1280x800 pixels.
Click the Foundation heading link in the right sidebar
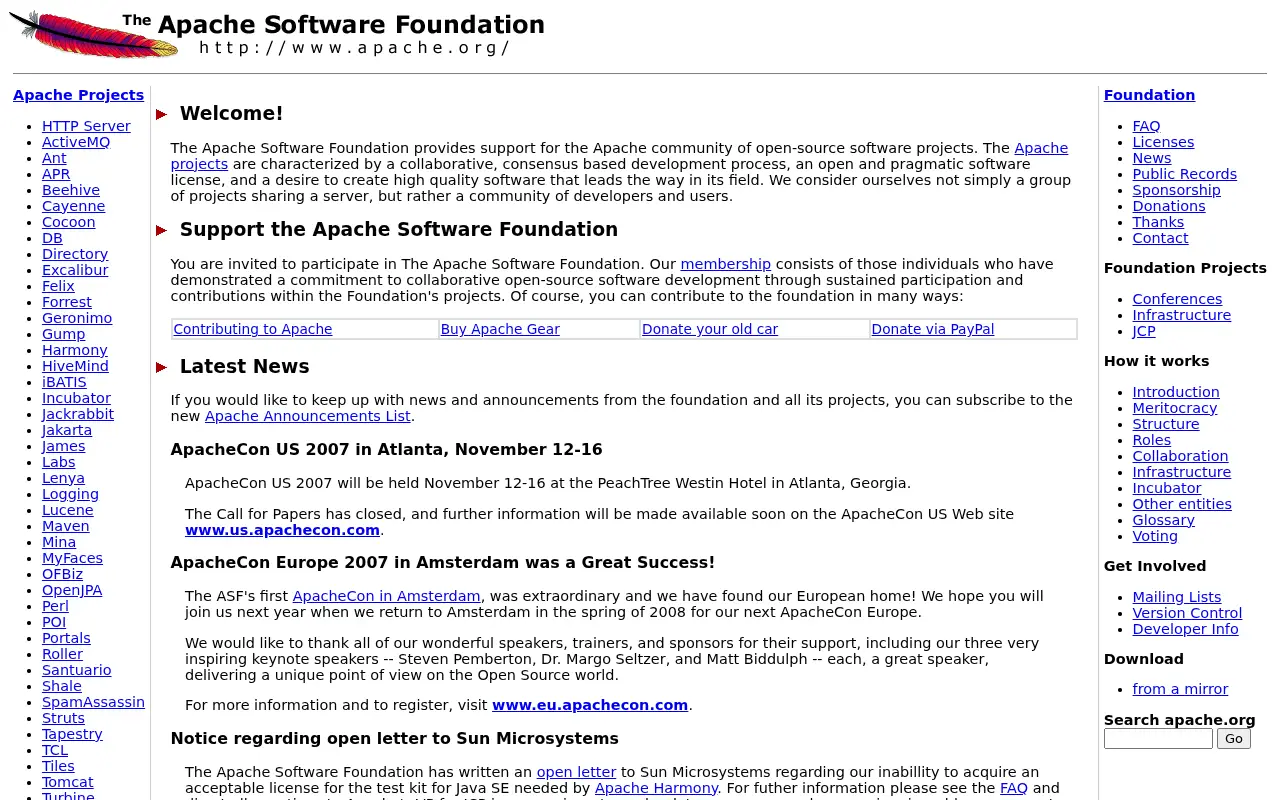pos(1149,95)
